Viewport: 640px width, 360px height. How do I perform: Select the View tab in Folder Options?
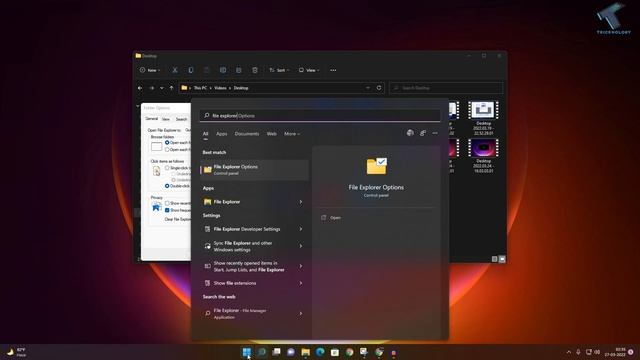point(166,119)
